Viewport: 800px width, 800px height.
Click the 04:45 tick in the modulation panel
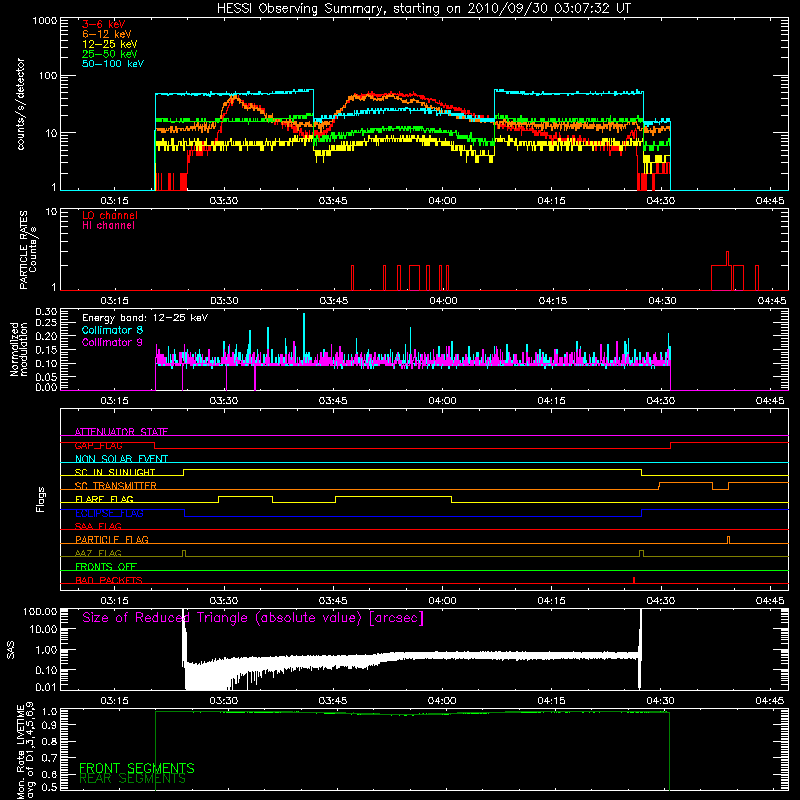pyautogui.click(x=770, y=401)
